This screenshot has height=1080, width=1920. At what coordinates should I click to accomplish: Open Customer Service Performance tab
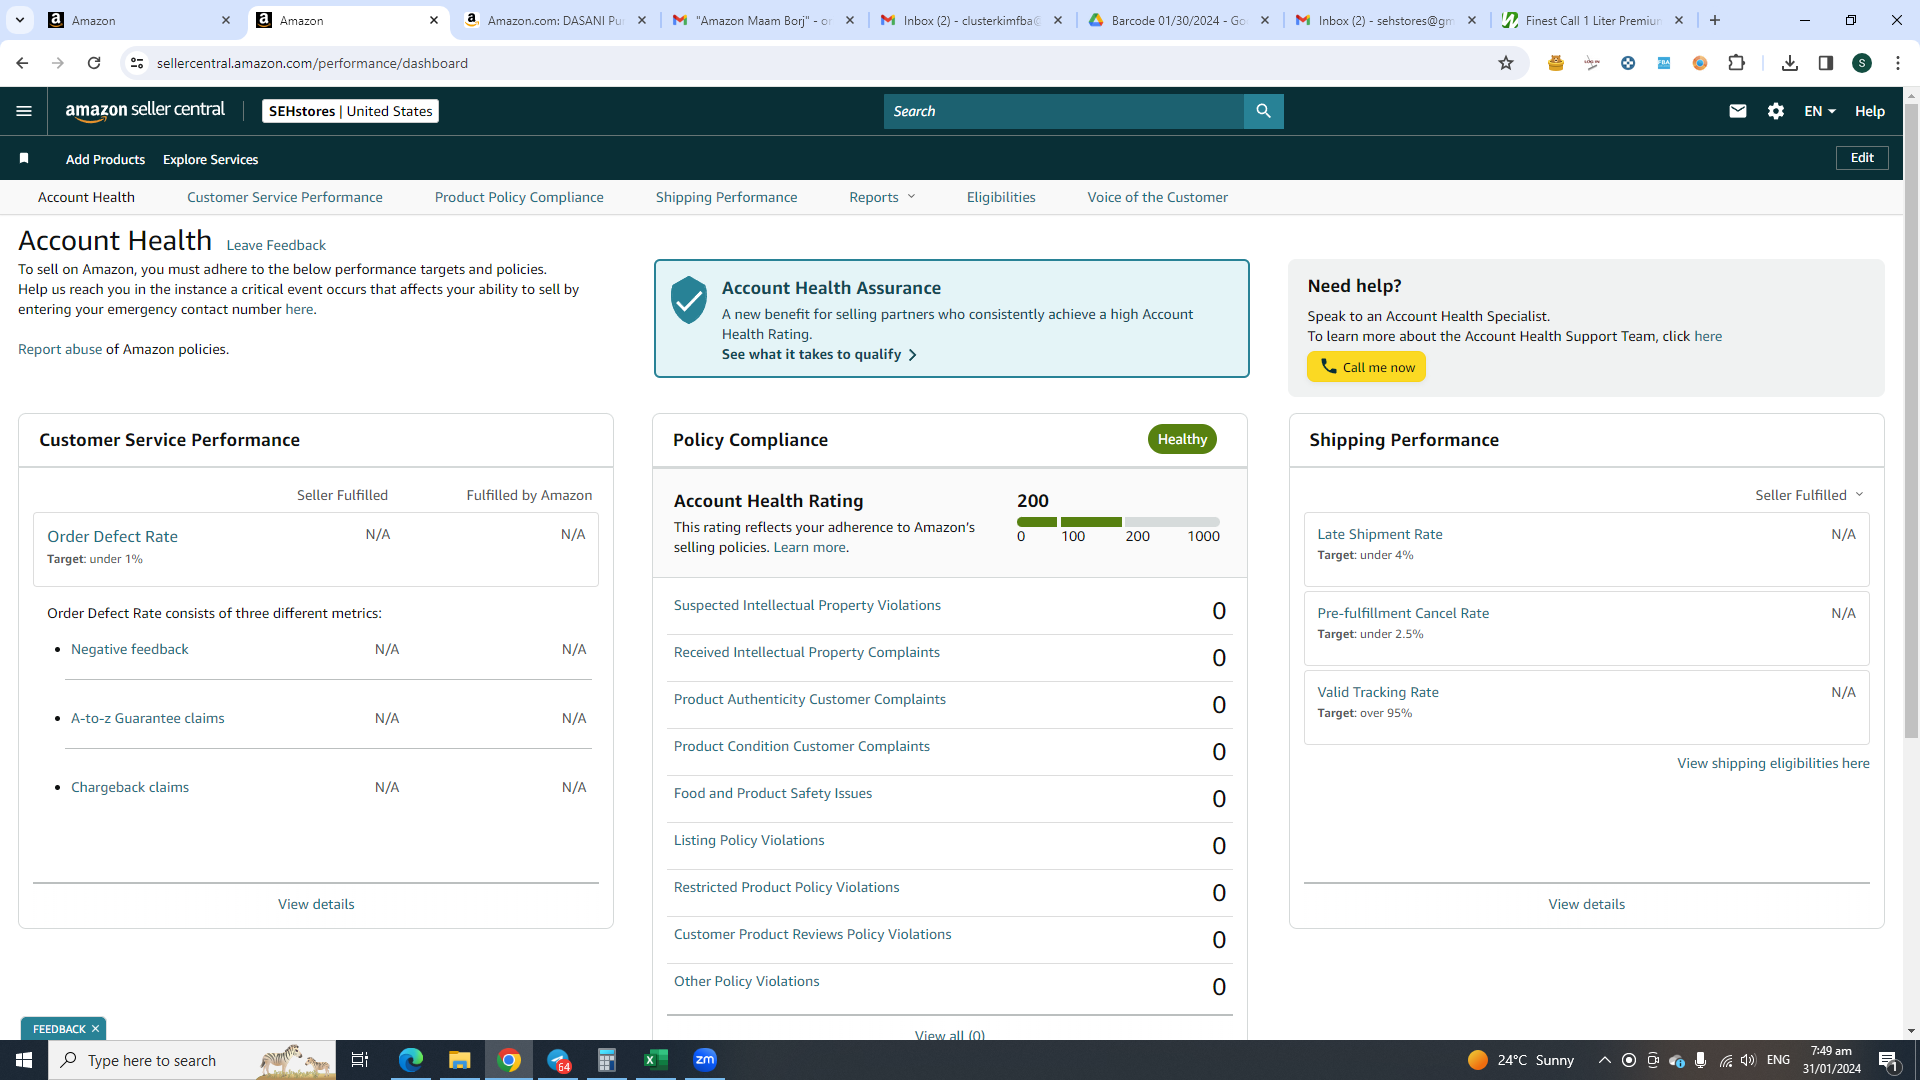[285, 197]
